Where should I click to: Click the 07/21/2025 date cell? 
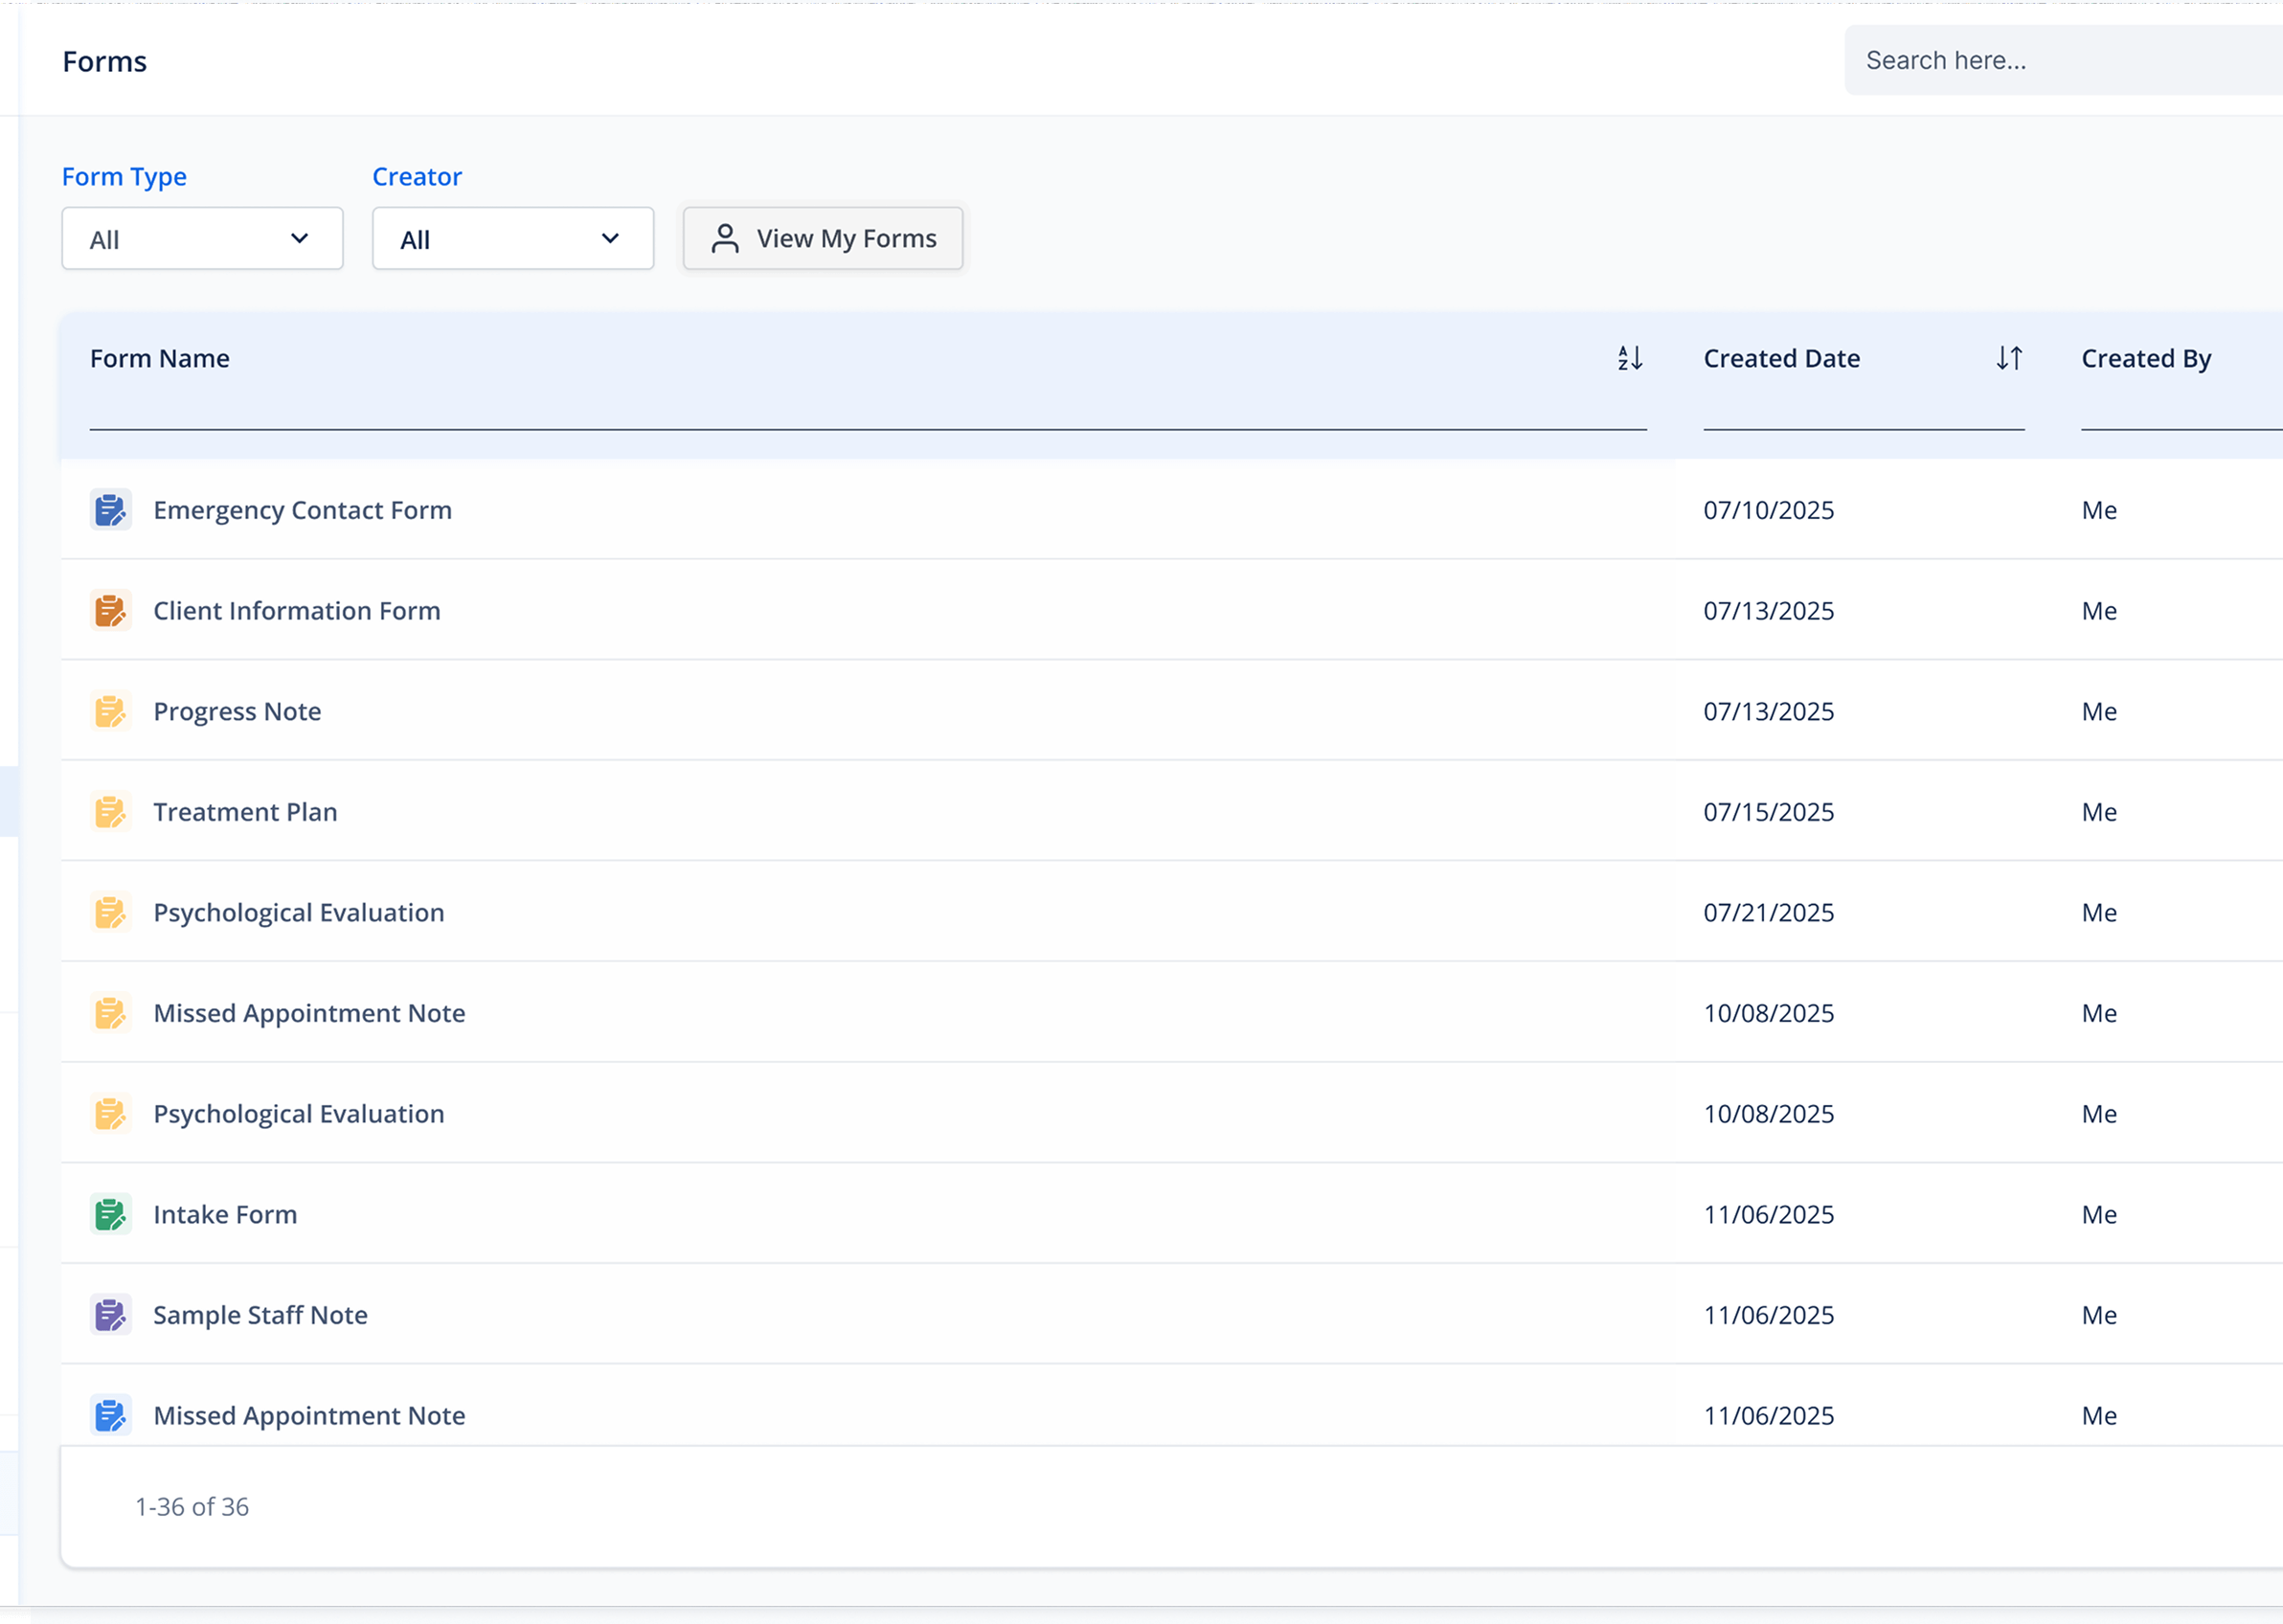1769,913
